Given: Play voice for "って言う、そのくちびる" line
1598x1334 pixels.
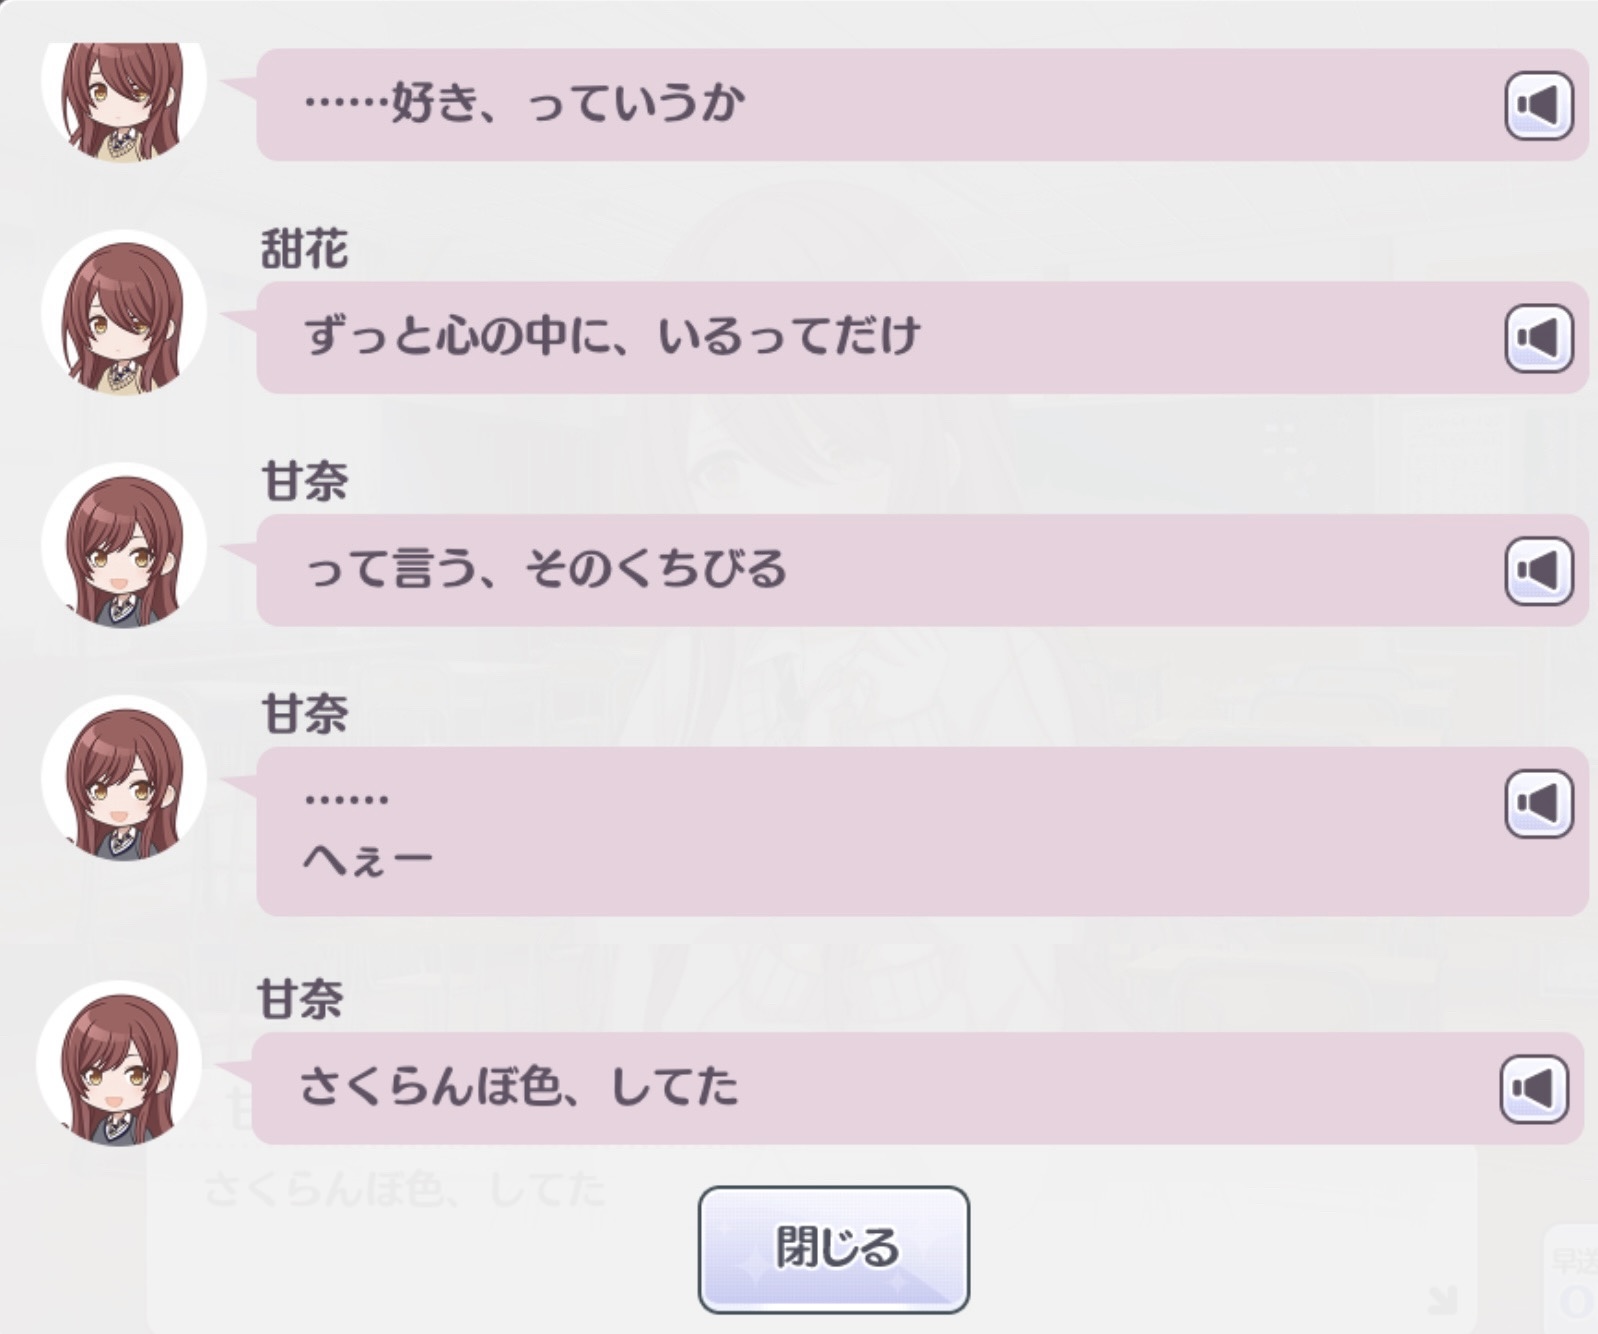Looking at the screenshot, I should coord(1538,571).
